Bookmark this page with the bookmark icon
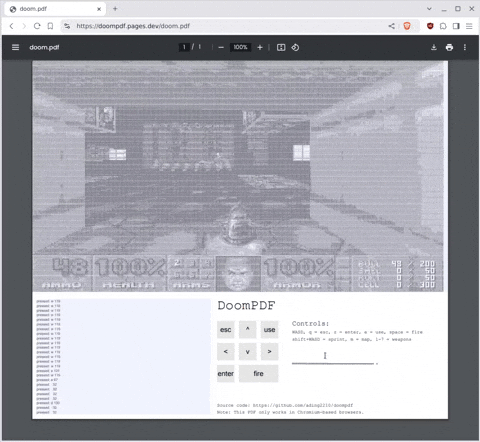 (x=50, y=26)
